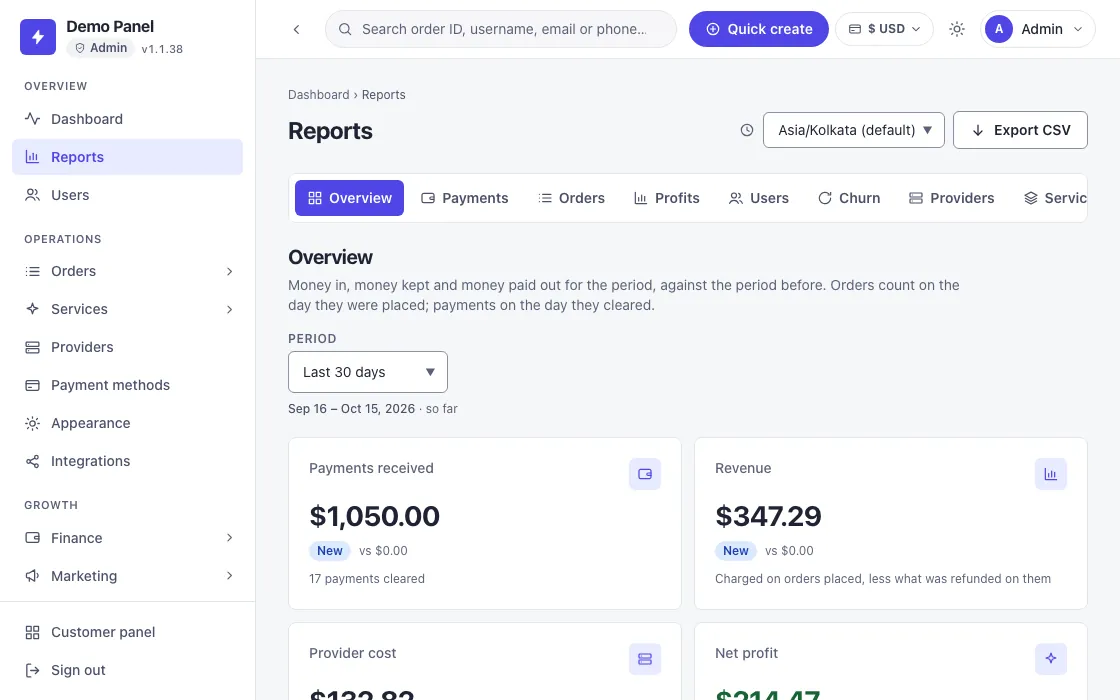This screenshot has height=700, width=1120.
Task: Click the New badge under Payments received
Action: coord(330,551)
